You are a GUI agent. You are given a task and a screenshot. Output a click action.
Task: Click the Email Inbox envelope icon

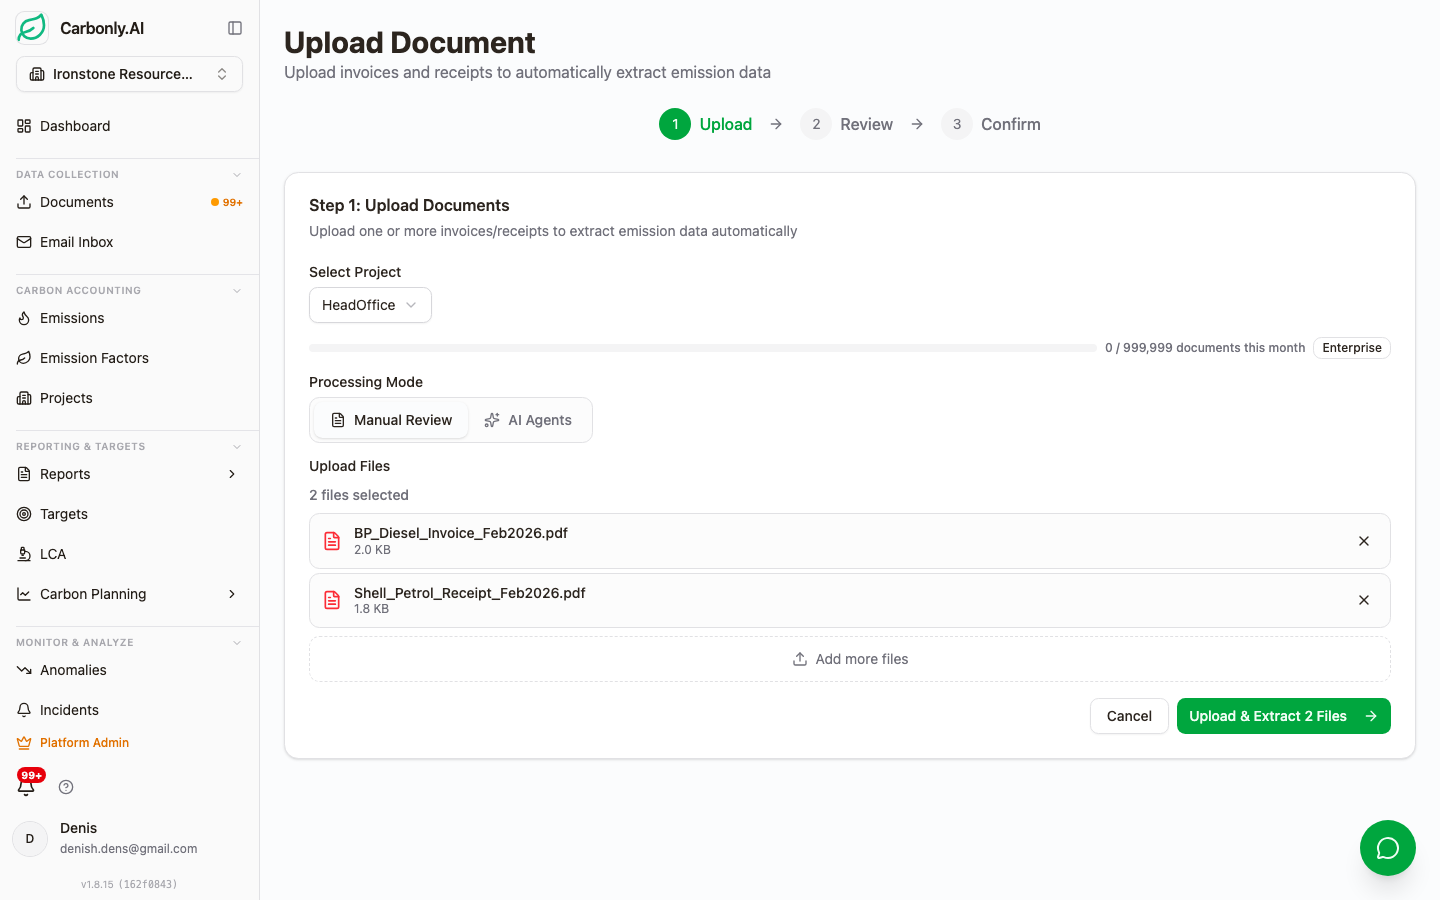point(24,242)
